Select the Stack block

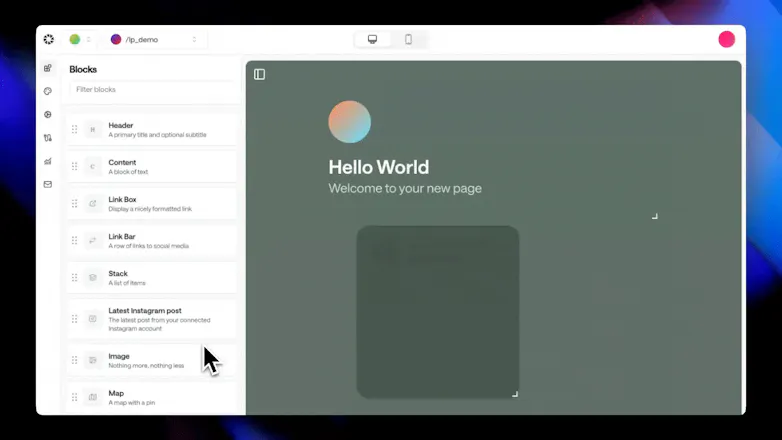tap(152, 278)
